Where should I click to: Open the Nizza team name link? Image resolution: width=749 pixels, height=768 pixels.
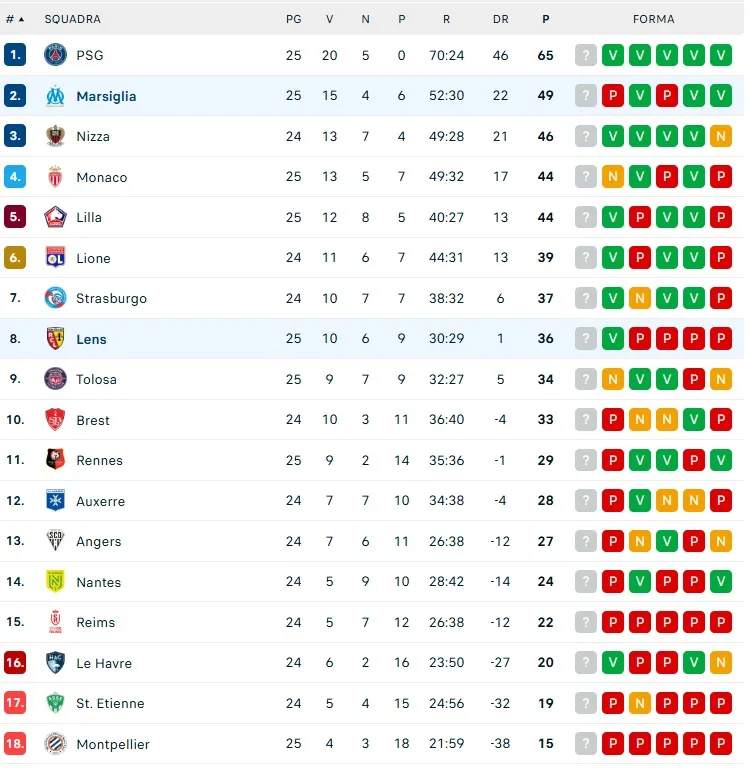pos(93,136)
